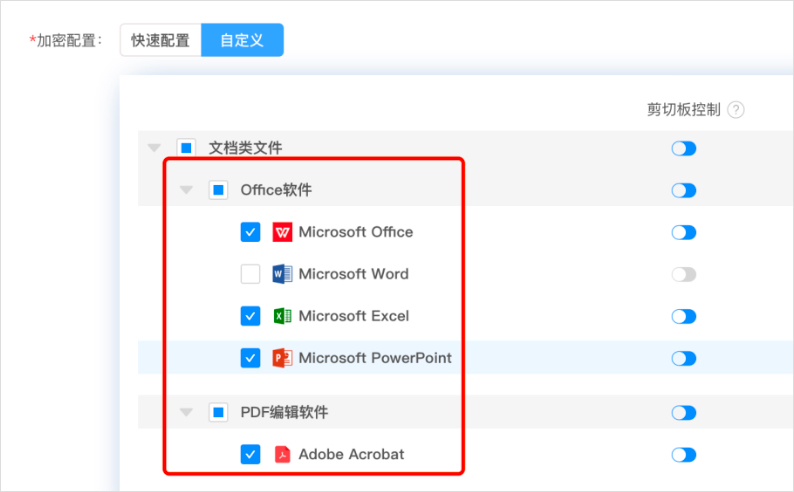This screenshot has width=794, height=492.
Task: Click the Microsoft Excel app icon
Action: point(282,316)
